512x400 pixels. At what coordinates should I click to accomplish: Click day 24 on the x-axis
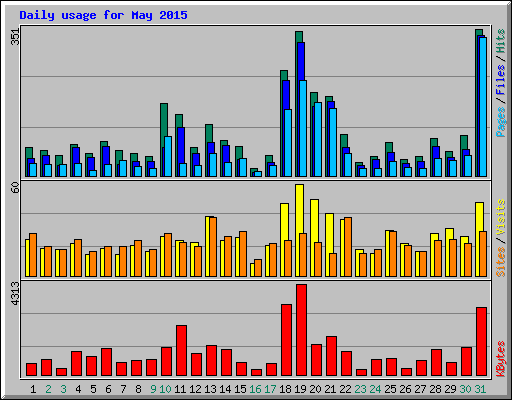pos(375,389)
